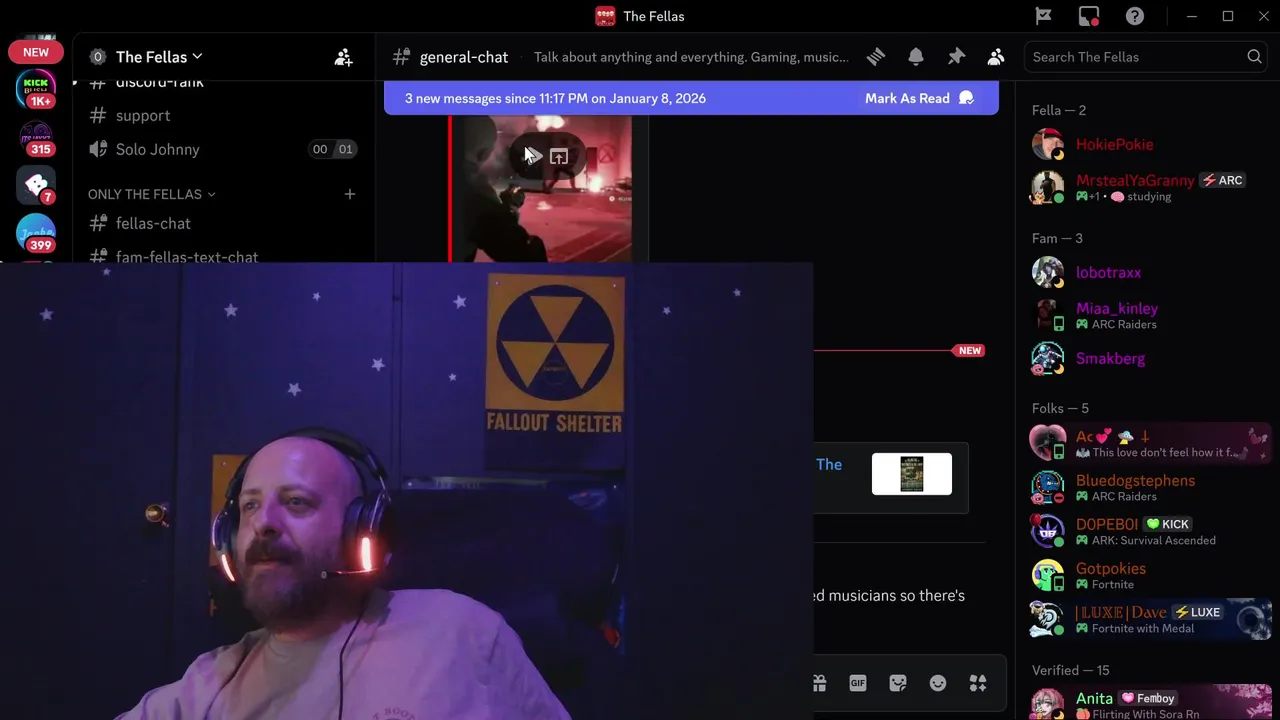The width and height of the screenshot is (1280, 720).
Task: Open the emoji picker
Action: point(938,683)
